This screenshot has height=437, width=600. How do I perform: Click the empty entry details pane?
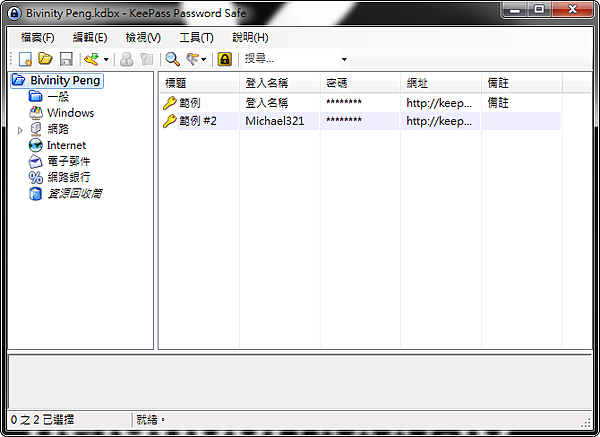click(x=300, y=382)
